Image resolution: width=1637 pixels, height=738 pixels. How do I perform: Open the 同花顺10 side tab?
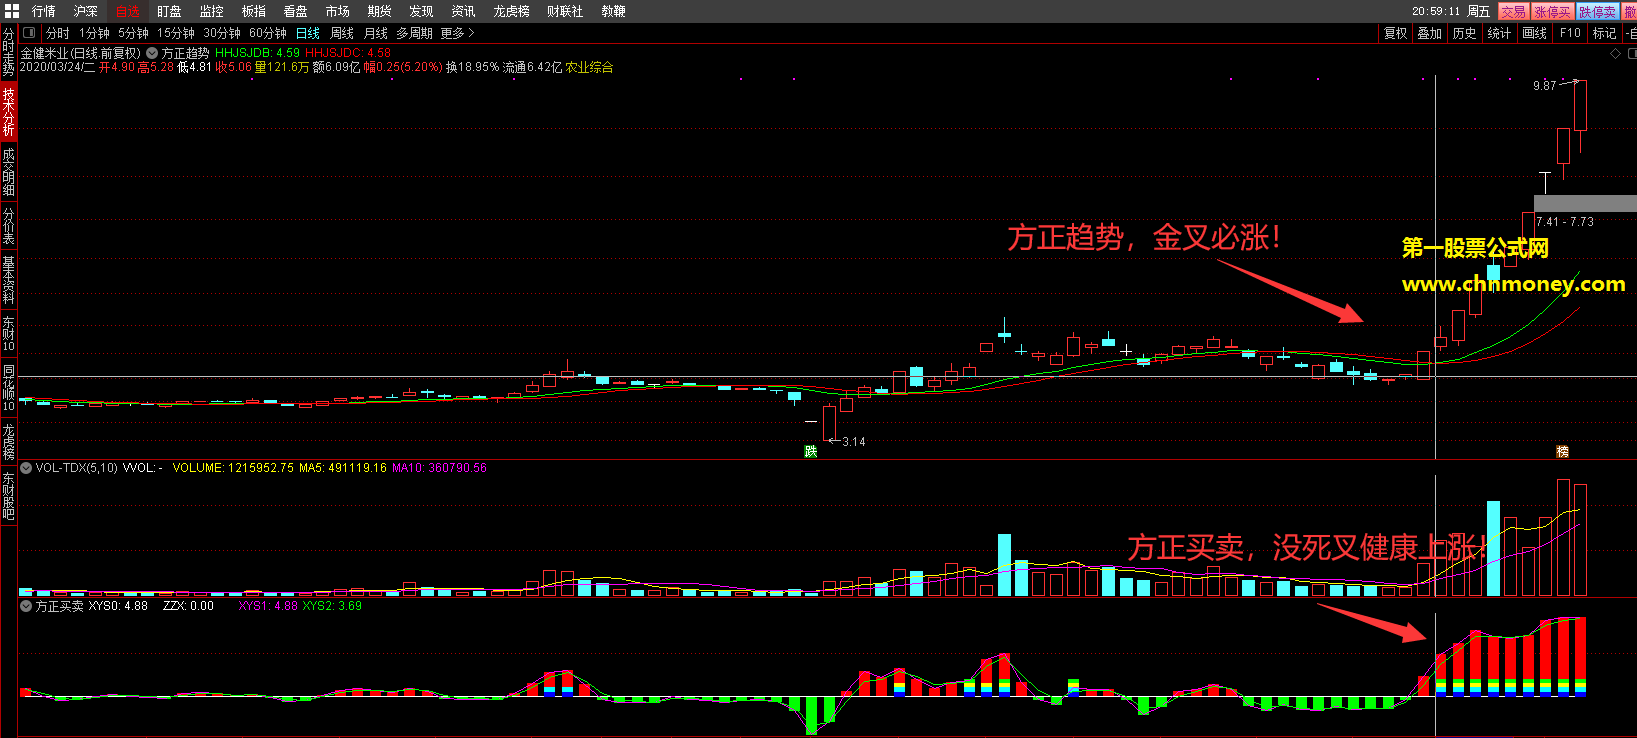pyautogui.click(x=8, y=388)
